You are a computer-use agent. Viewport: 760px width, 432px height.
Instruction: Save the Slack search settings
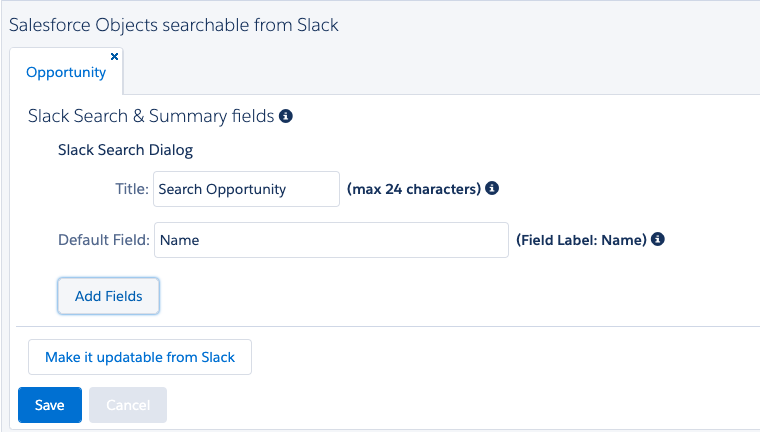tap(50, 405)
